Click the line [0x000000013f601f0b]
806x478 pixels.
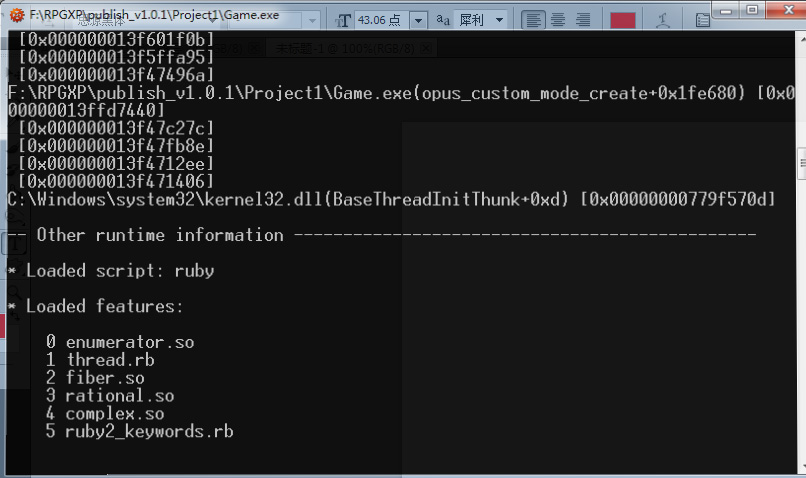coord(116,40)
